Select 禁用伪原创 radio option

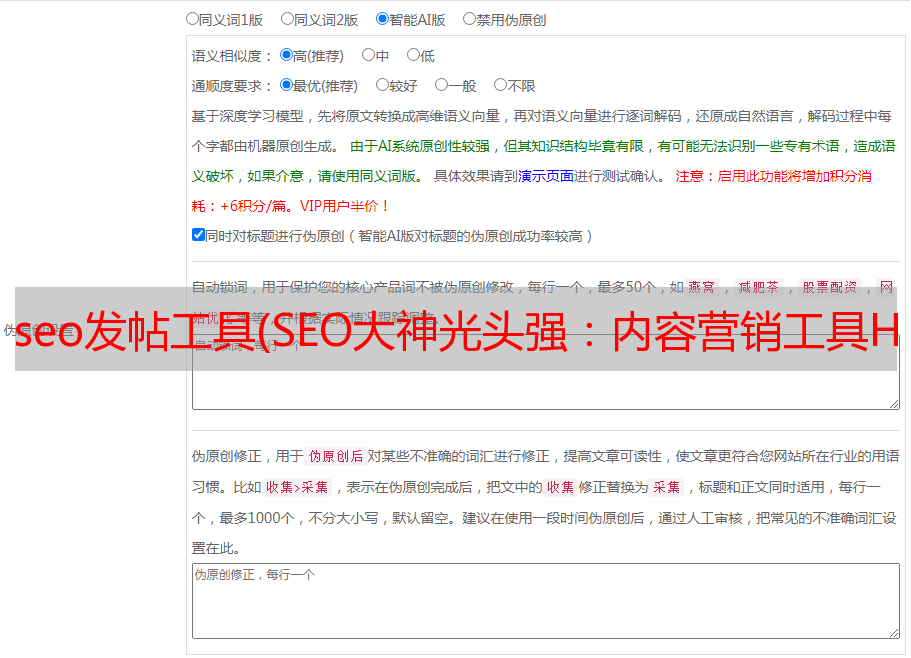469,19
